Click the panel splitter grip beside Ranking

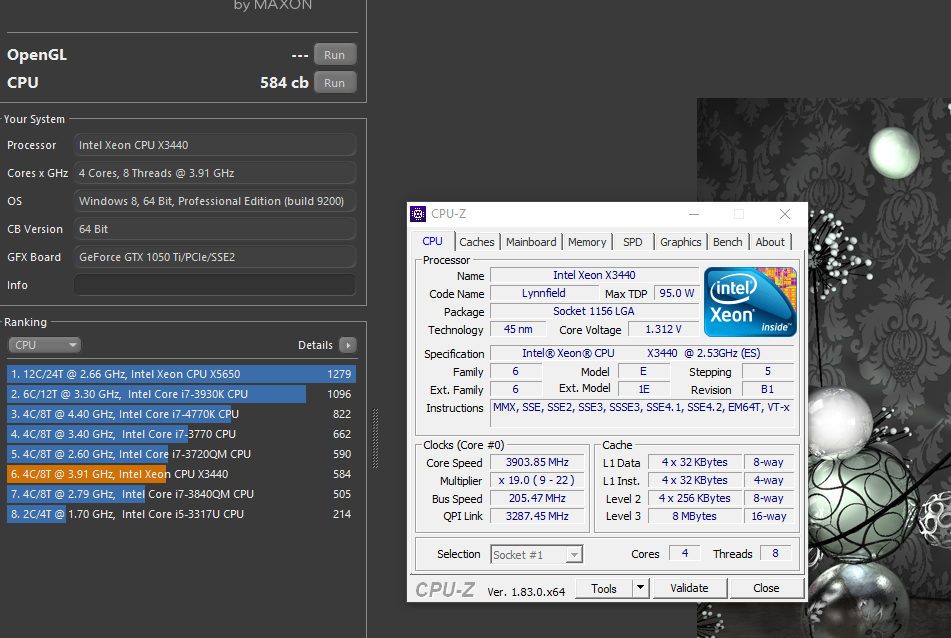tap(375, 438)
